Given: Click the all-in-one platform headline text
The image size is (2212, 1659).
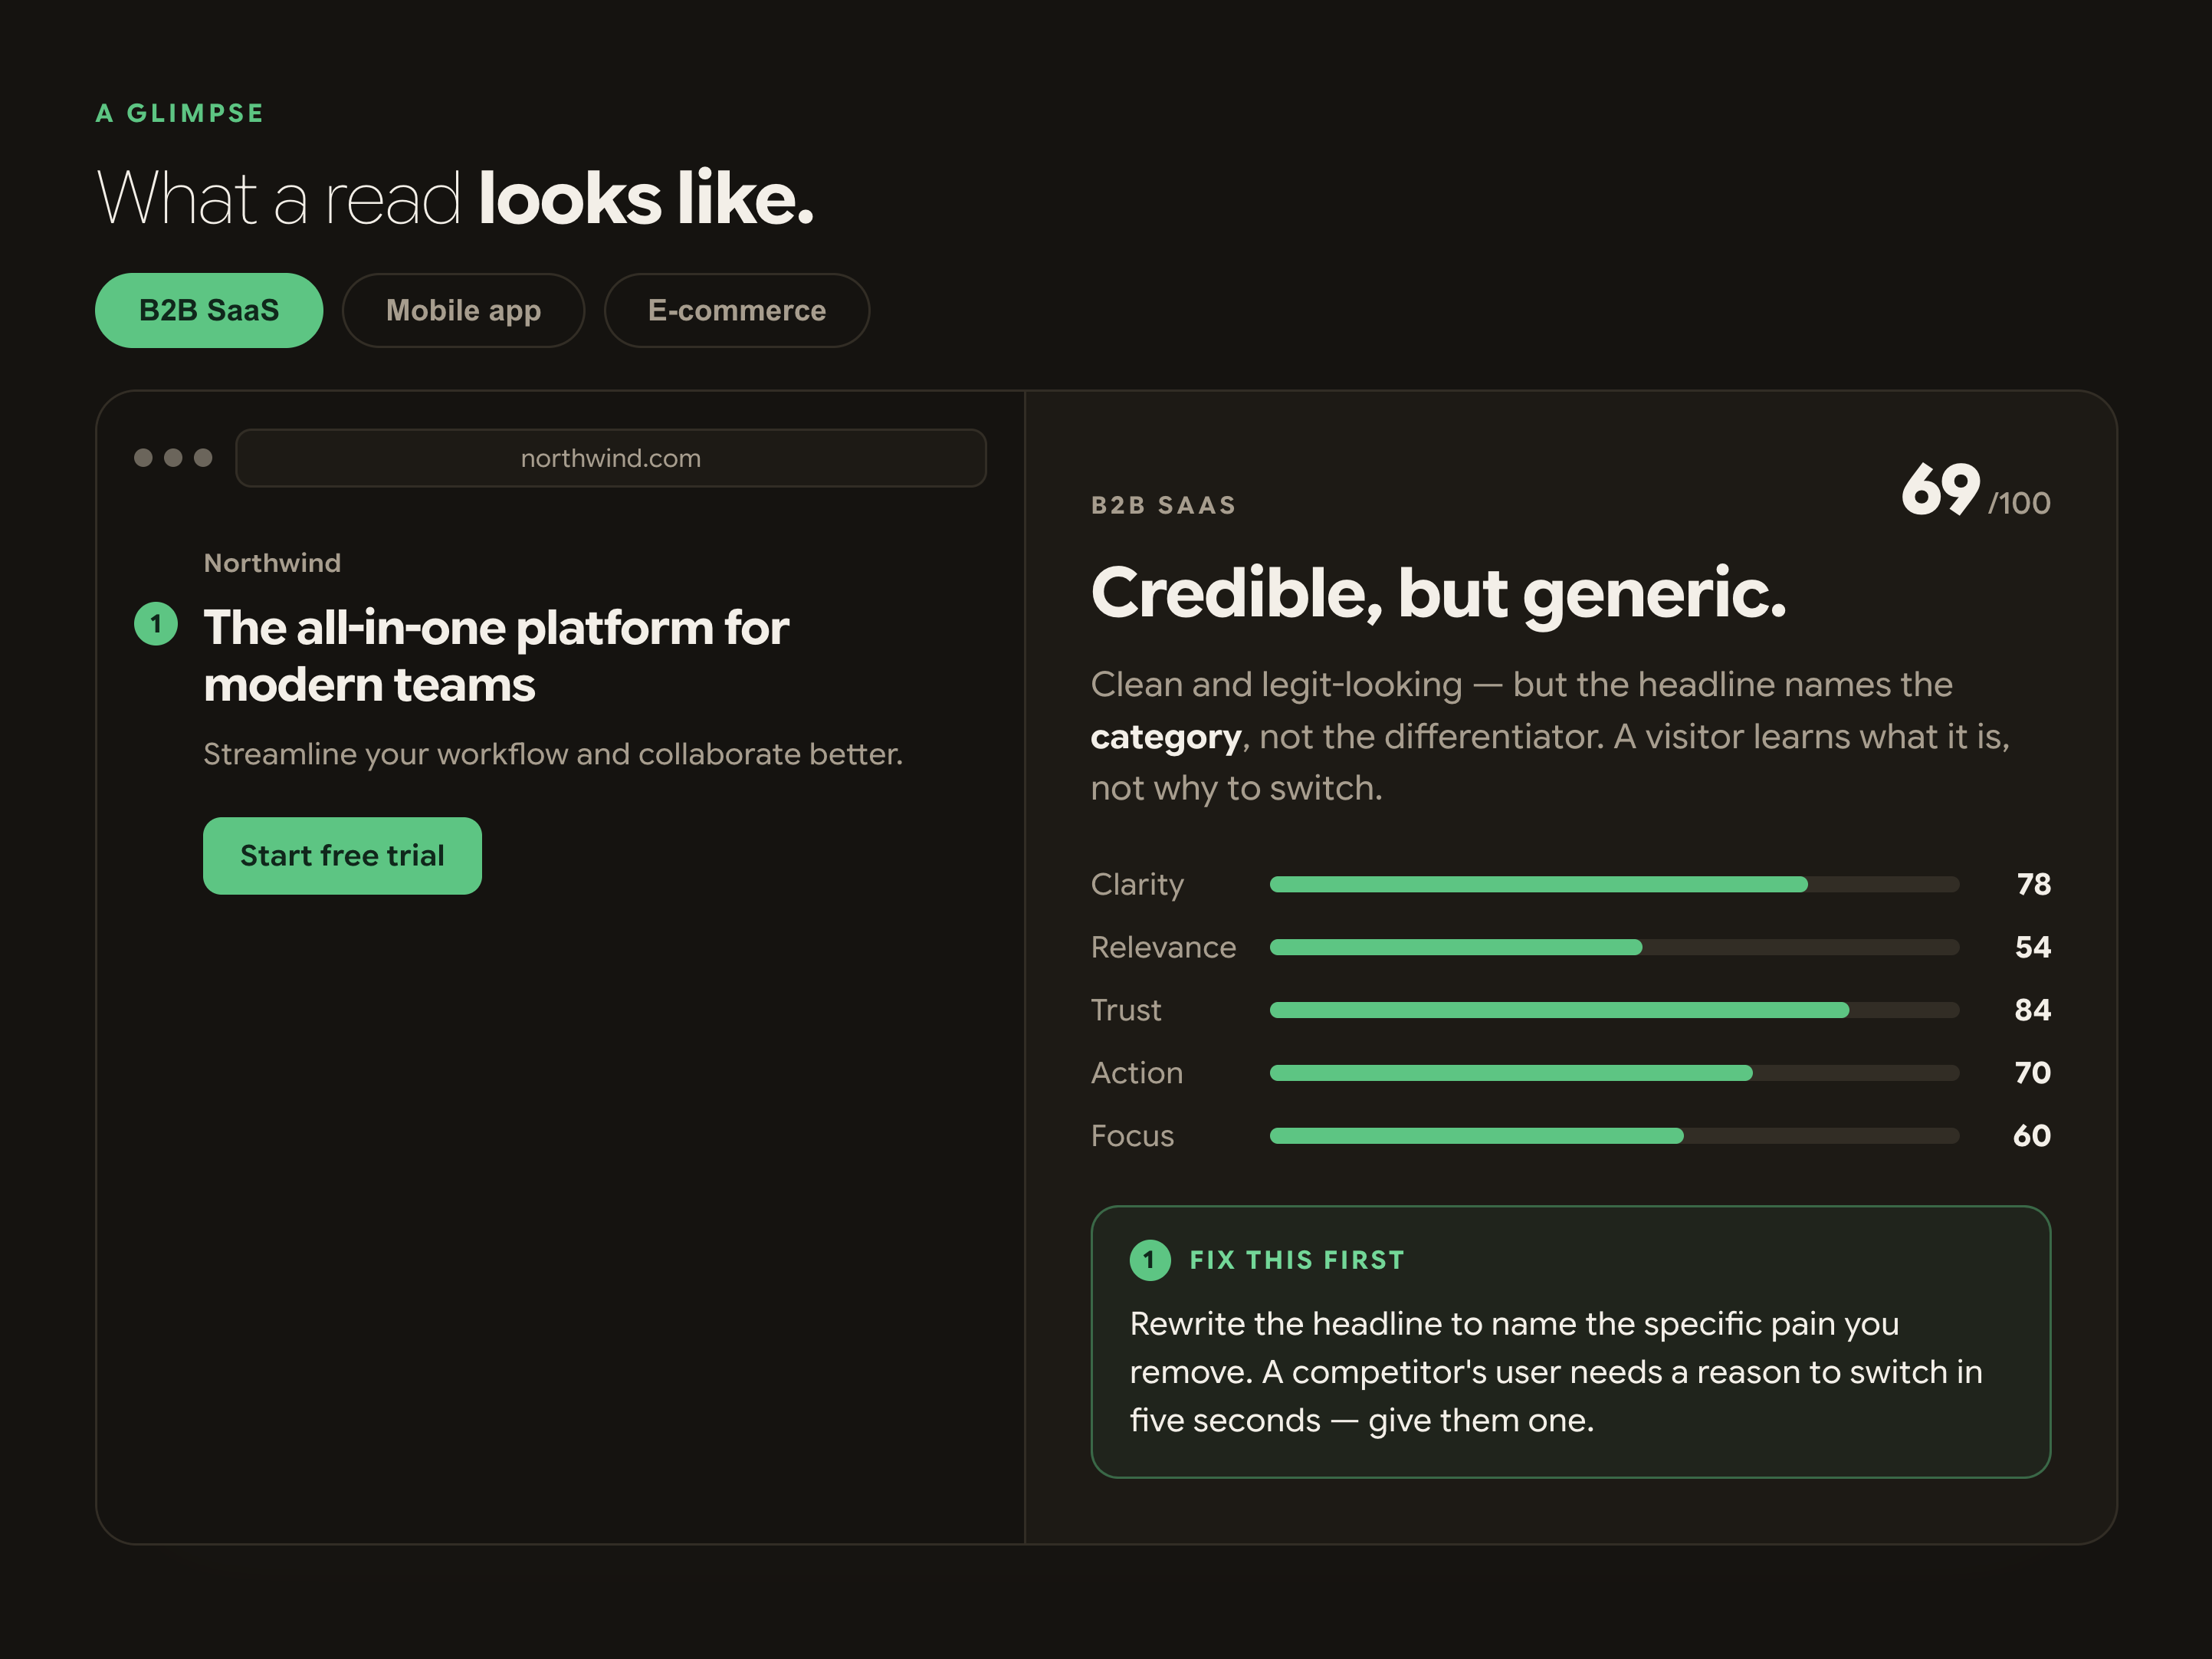Looking at the screenshot, I should click(496, 656).
